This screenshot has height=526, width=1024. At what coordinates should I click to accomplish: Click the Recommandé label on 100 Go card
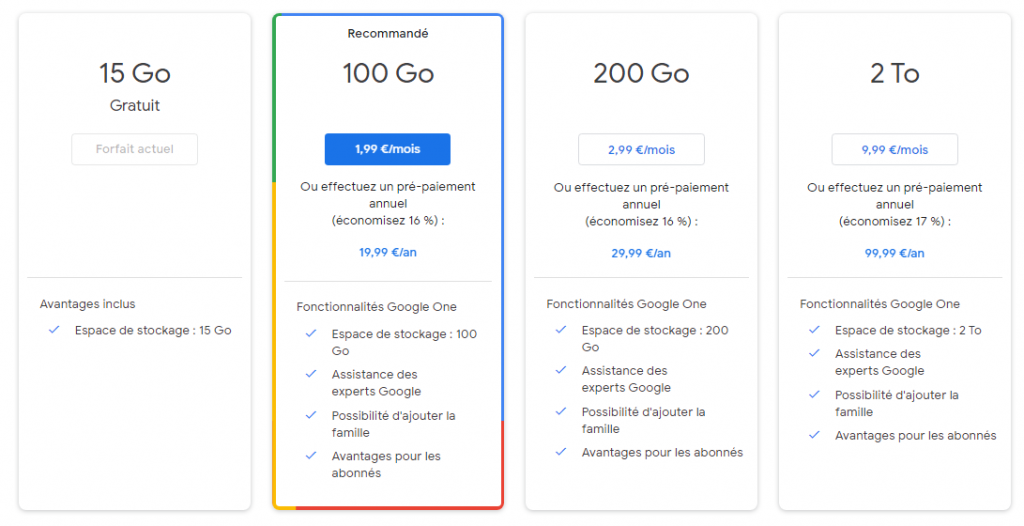pos(388,34)
